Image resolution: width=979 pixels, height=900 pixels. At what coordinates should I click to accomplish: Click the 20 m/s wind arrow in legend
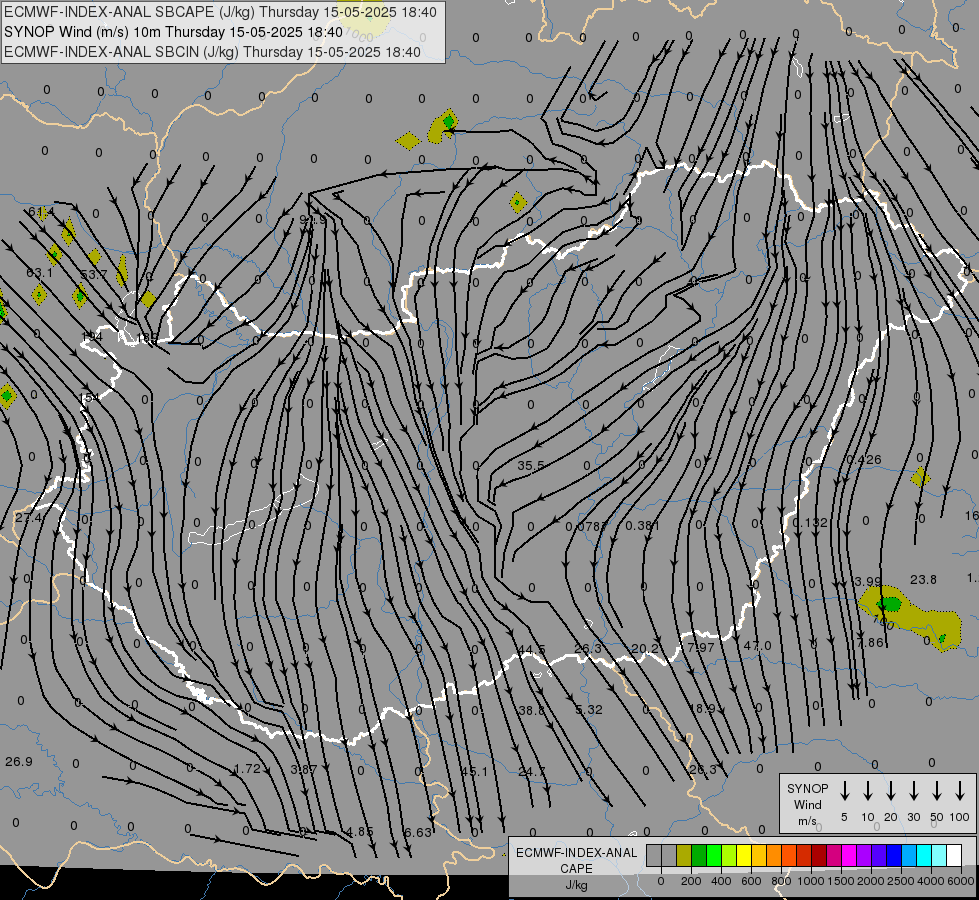(x=891, y=791)
